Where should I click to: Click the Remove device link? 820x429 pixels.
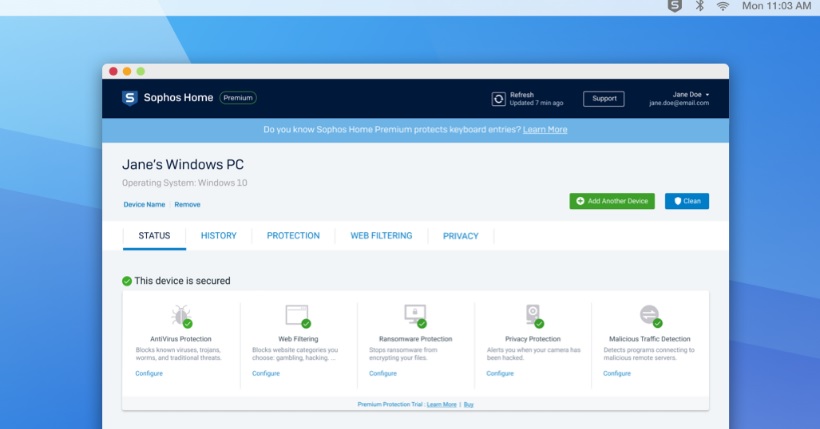point(187,205)
